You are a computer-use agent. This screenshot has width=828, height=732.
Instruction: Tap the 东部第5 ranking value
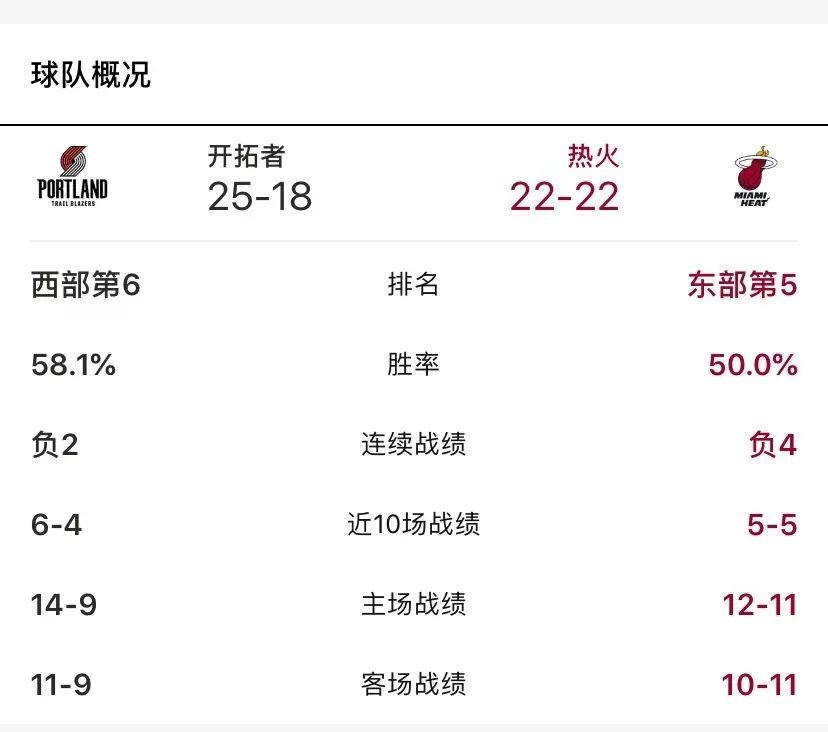point(742,285)
